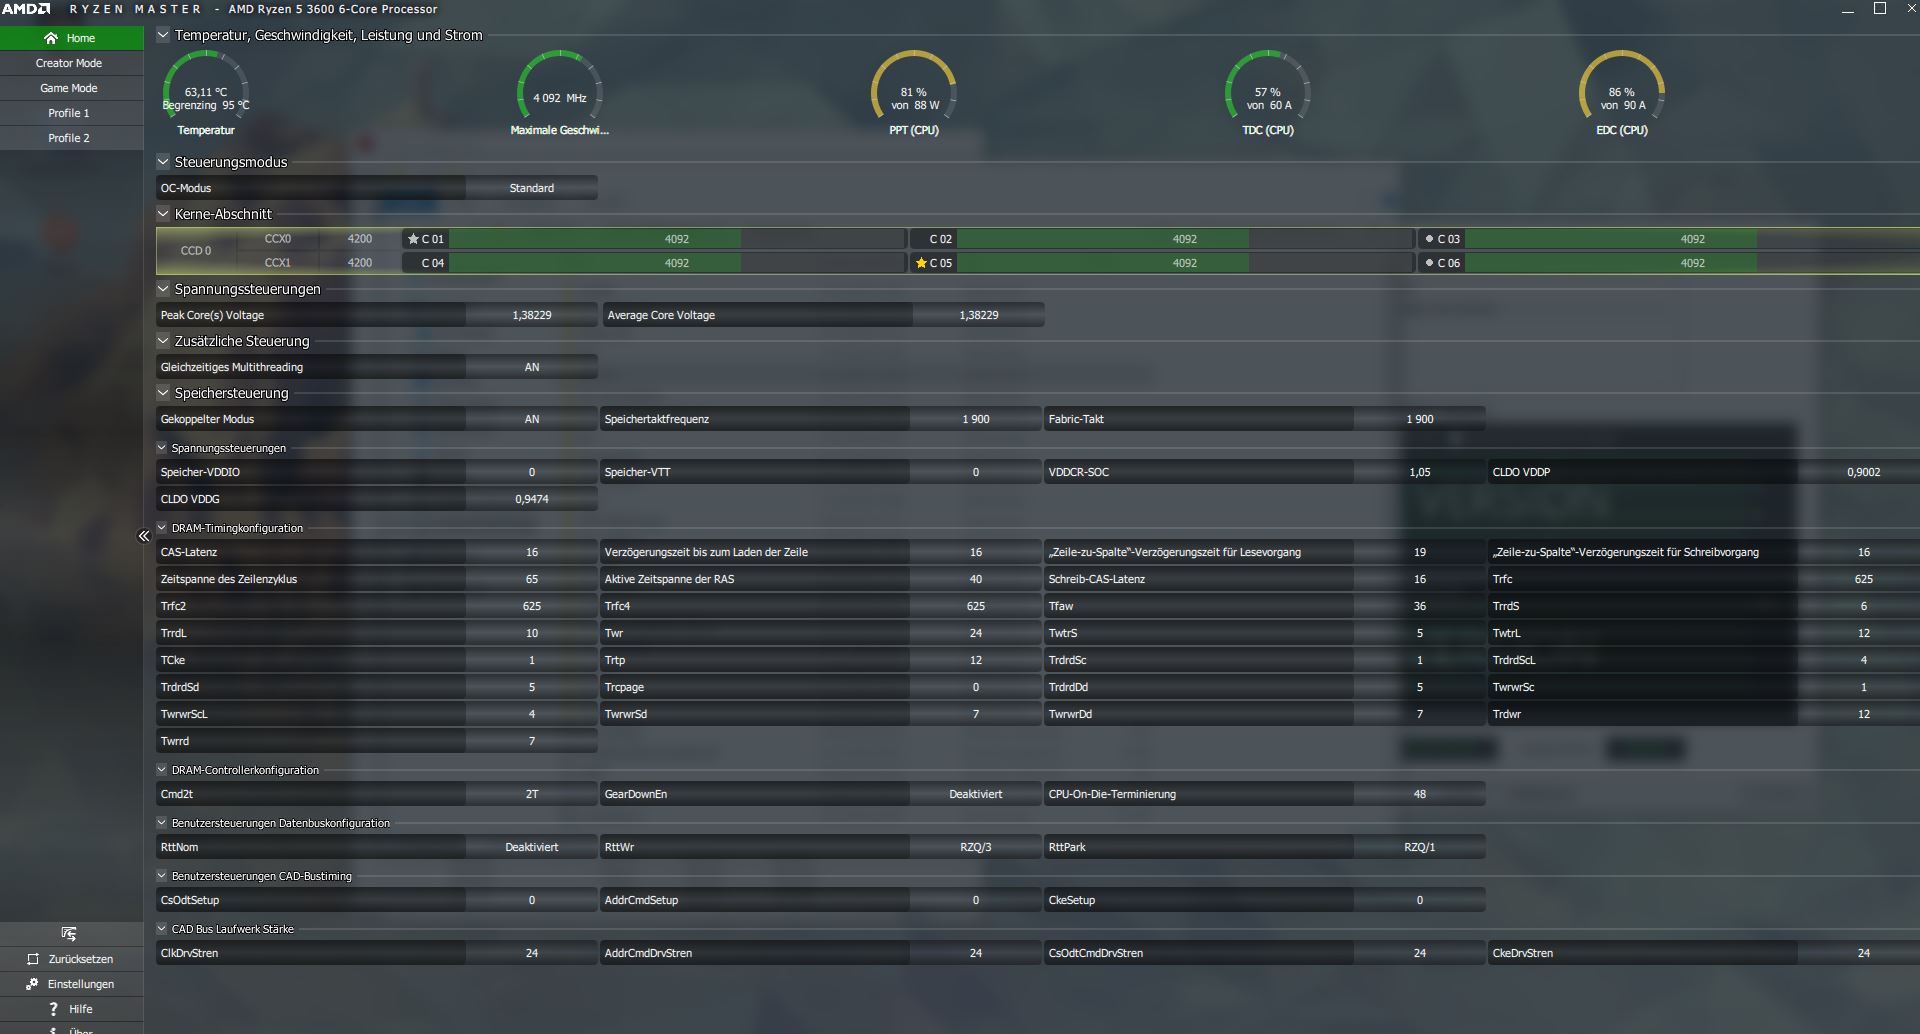Viewport: 1920px width, 1034px height.
Task: Click Peak Core(s) Voltage value 1,38229
Action: tap(532, 315)
